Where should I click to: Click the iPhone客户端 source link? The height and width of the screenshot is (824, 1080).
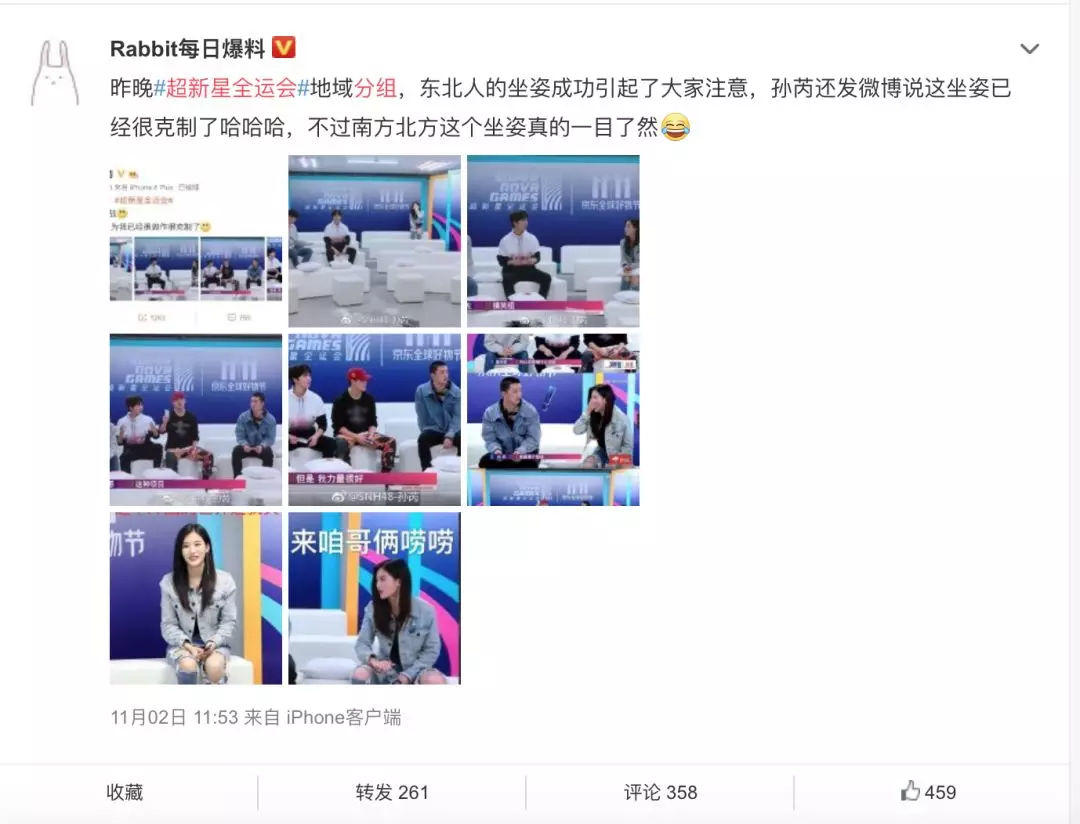344,717
